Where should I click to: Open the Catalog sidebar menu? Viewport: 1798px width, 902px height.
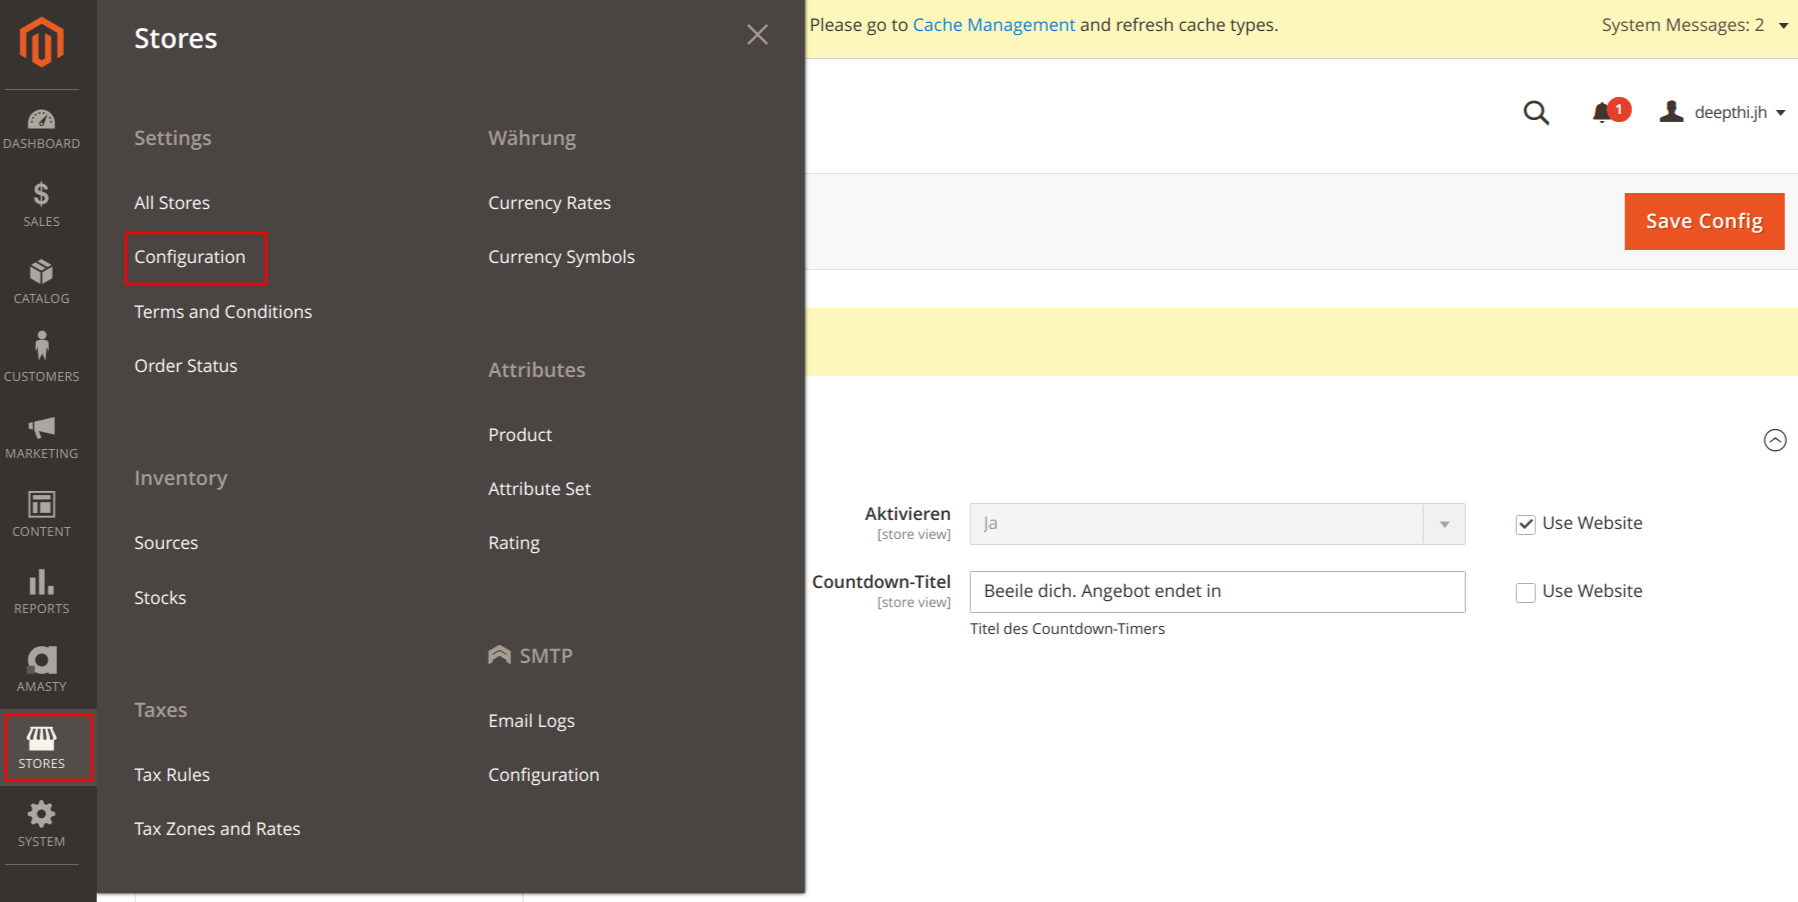coord(41,282)
